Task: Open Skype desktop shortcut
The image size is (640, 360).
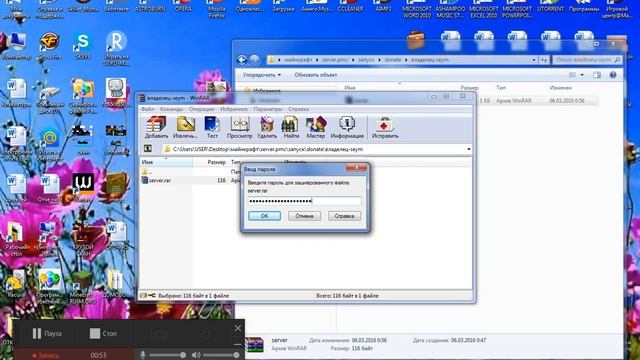Action: [83, 46]
